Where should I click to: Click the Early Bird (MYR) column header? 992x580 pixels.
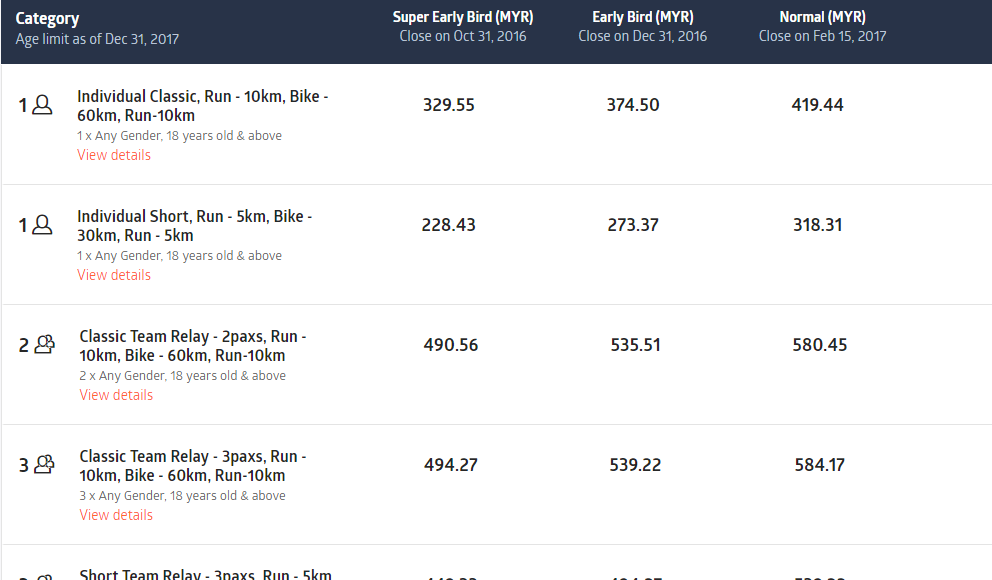coord(642,17)
